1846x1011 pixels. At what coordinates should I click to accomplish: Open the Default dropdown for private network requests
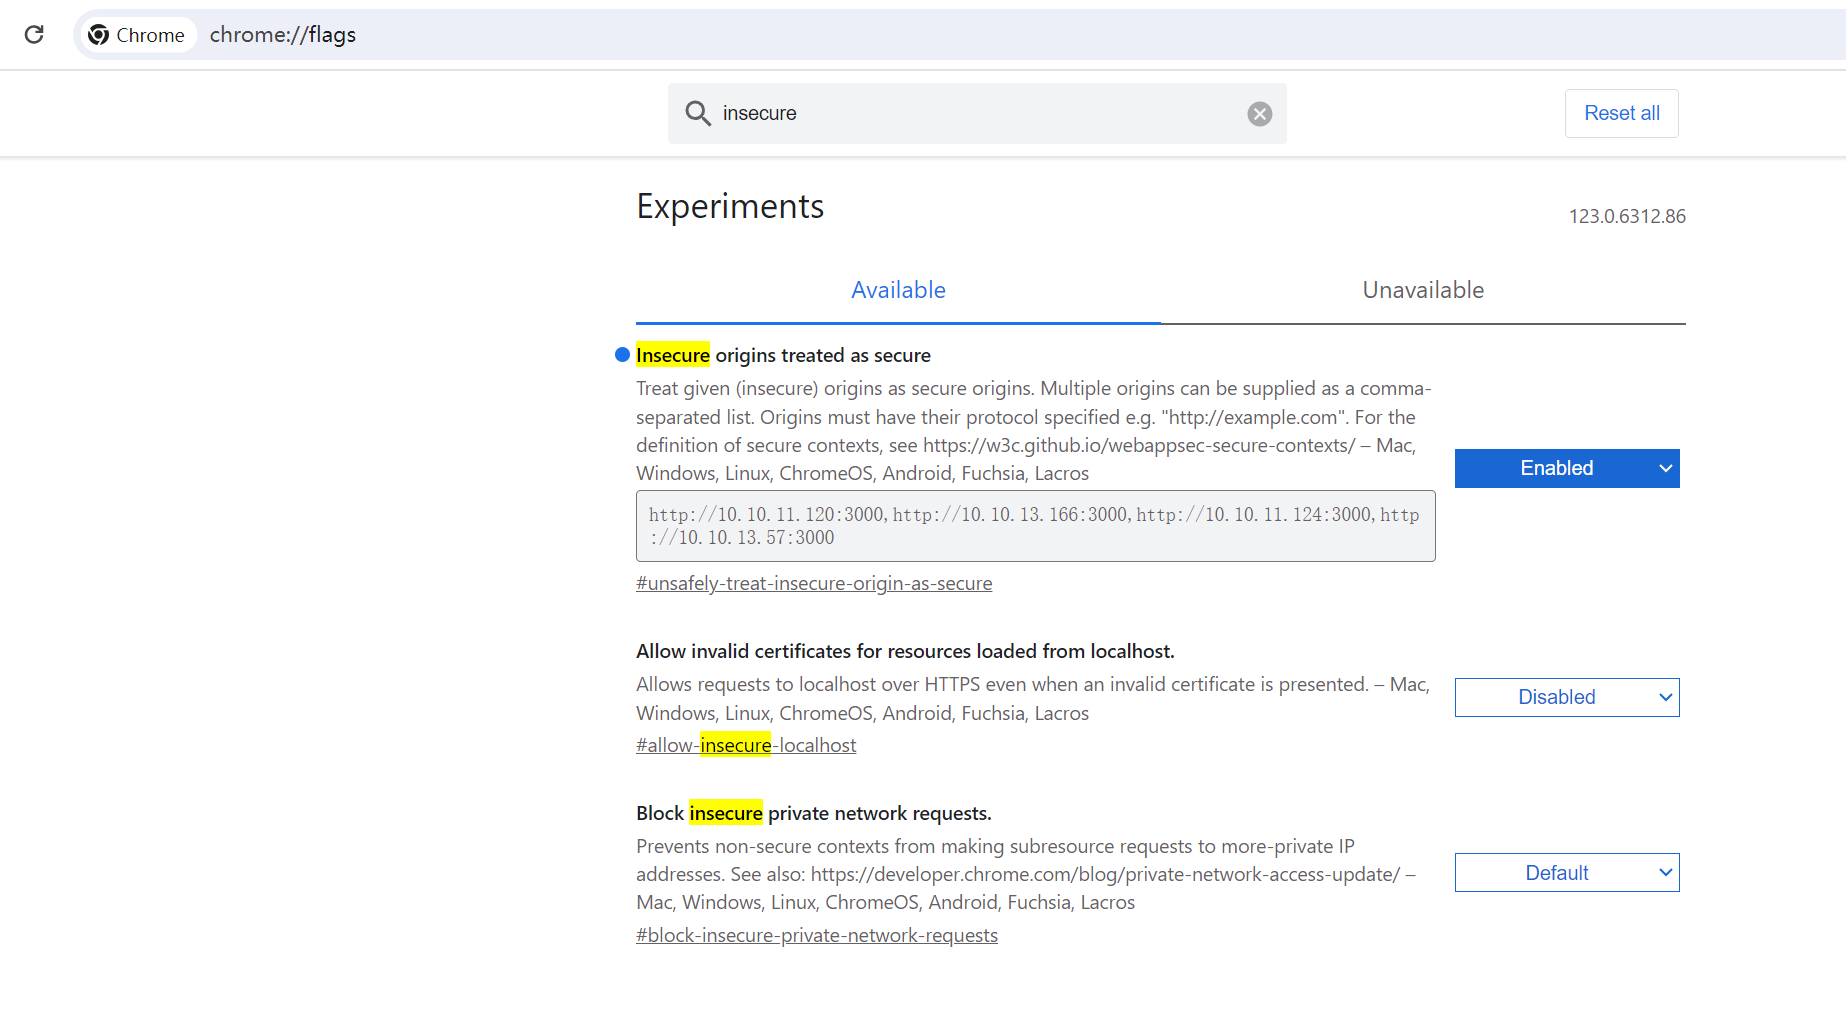[x=1566, y=873]
